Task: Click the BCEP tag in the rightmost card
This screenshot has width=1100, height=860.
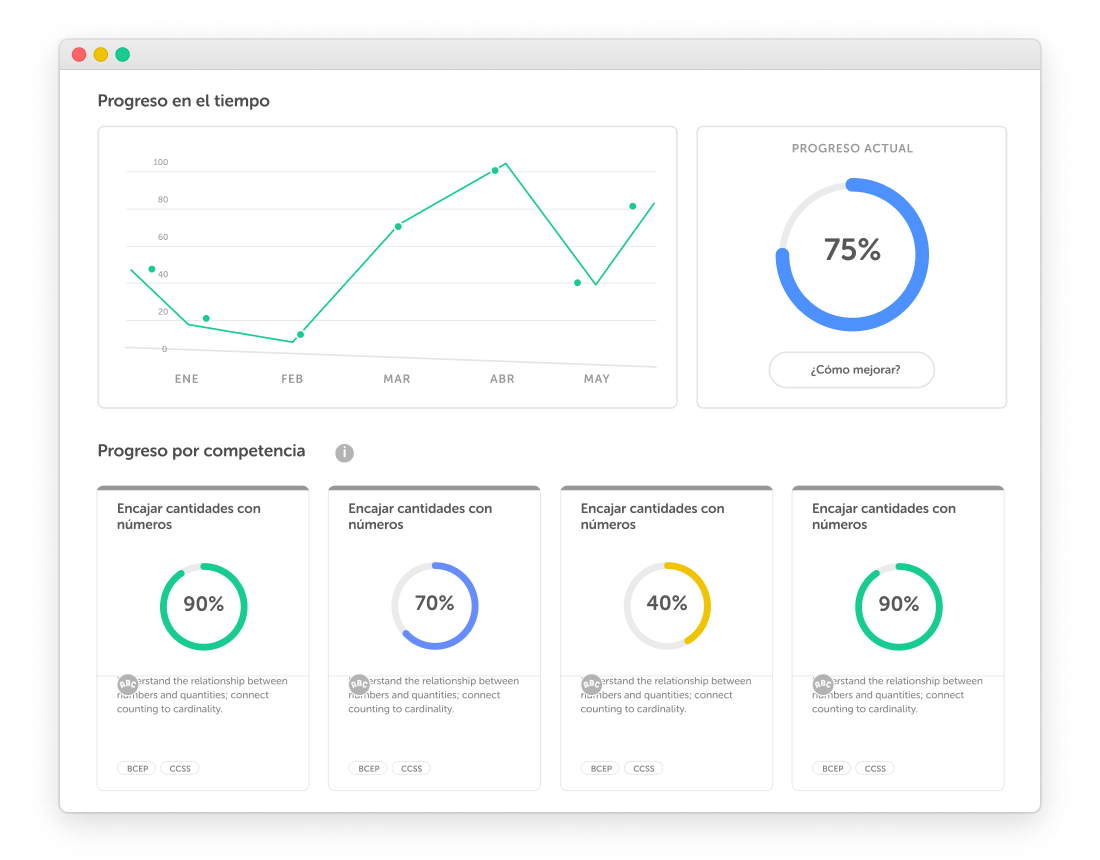Action: (832, 768)
